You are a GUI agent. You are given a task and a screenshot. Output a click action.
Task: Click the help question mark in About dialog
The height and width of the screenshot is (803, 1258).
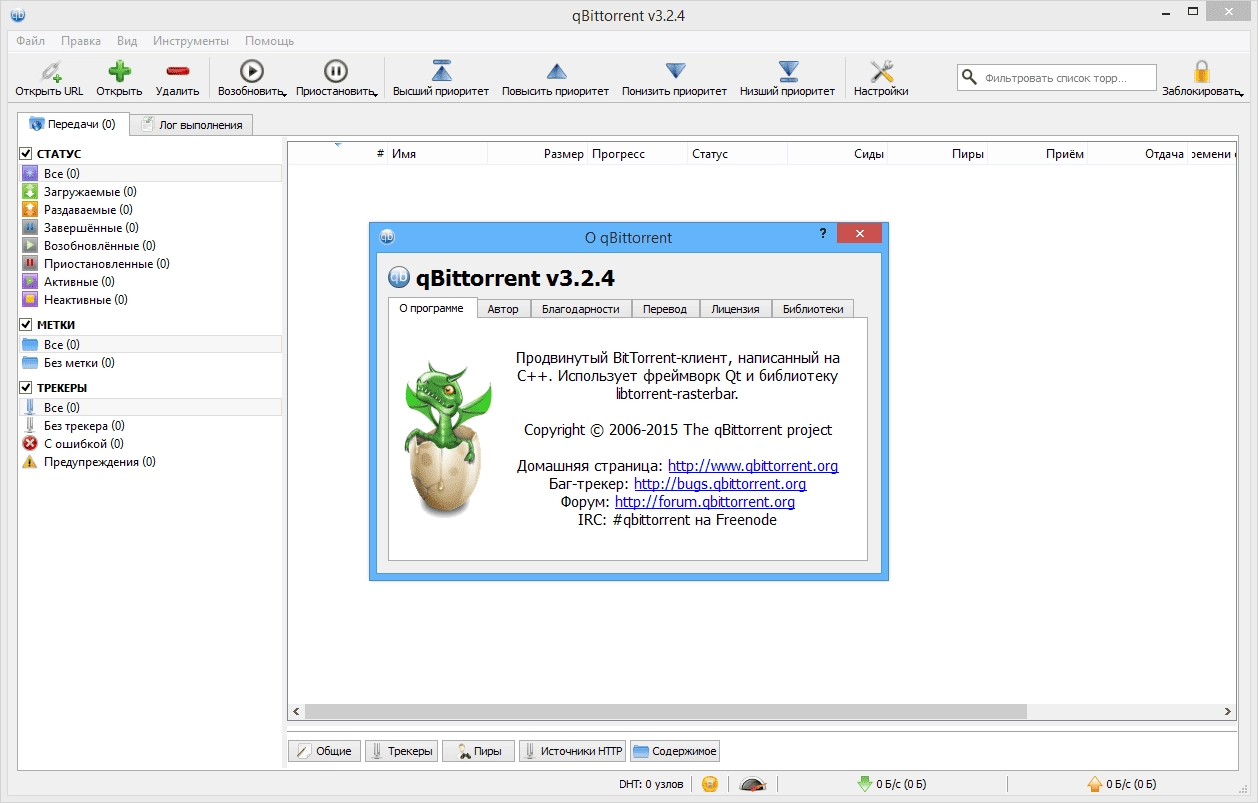[x=823, y=233]
